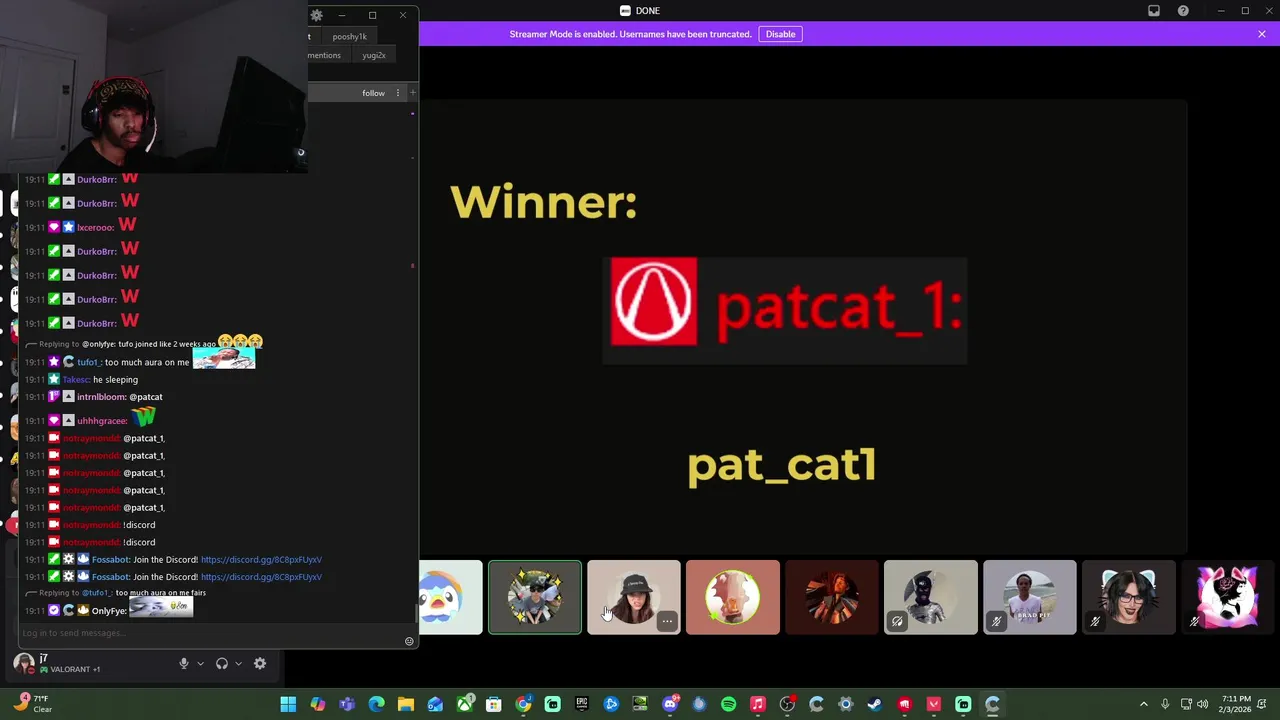Launch Copilot from the taskbar
The height and width of the screenshot is (720, 1280).
coord(318,704)
